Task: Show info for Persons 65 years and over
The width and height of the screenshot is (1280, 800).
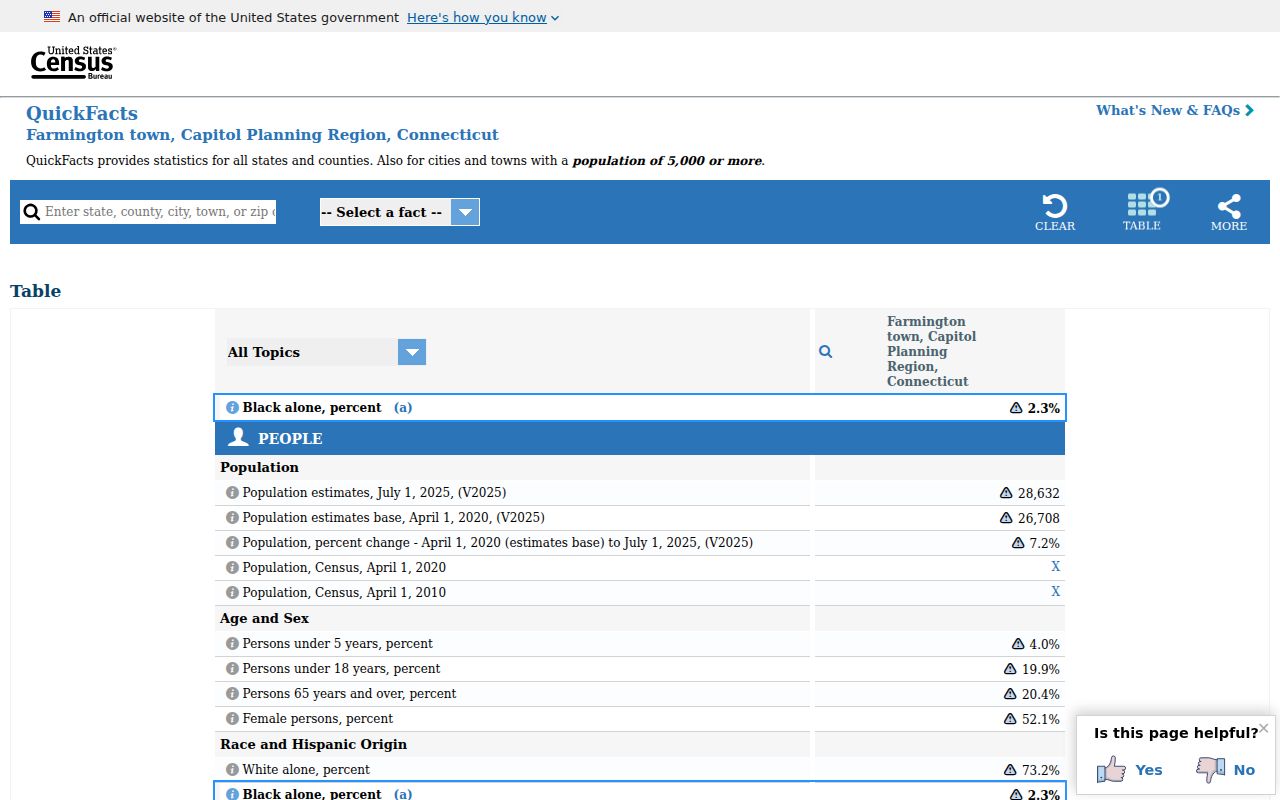Action: pyautogui.click(x=232, y=694)
